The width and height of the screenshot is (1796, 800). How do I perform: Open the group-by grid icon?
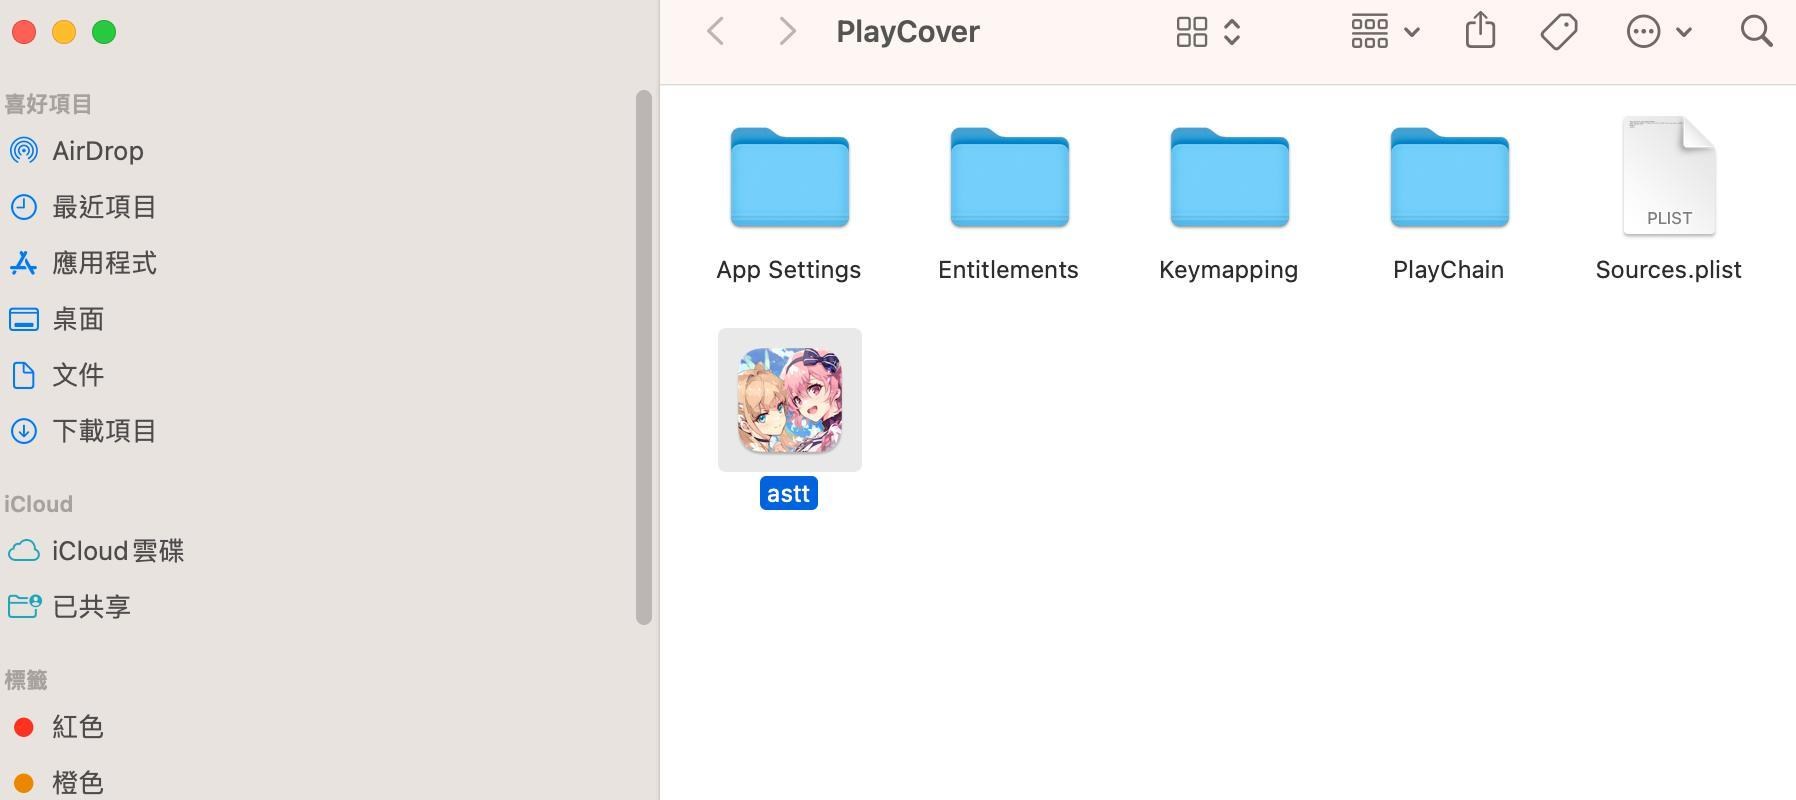tap(1369, 32)
